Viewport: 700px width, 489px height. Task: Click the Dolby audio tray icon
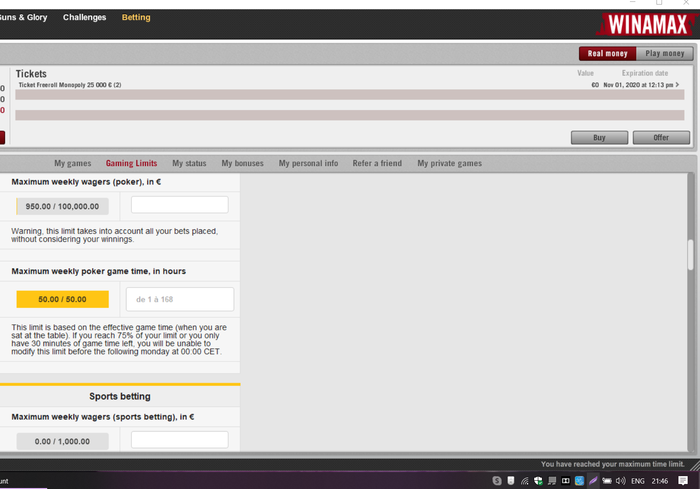(x=566, y=481)
